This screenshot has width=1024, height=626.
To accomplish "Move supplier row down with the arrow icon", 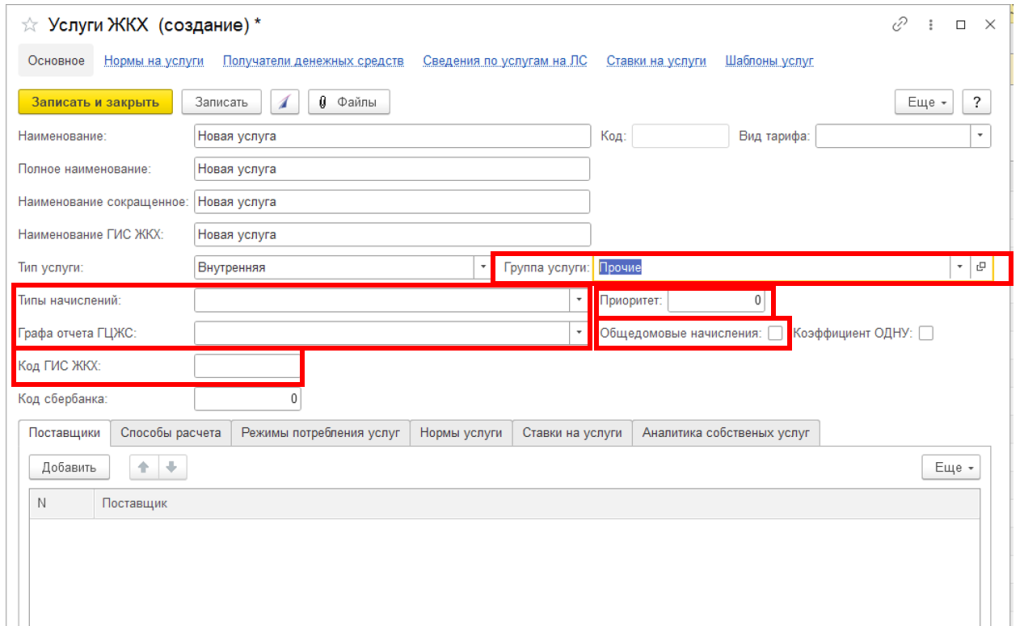I will pos(171,467).
